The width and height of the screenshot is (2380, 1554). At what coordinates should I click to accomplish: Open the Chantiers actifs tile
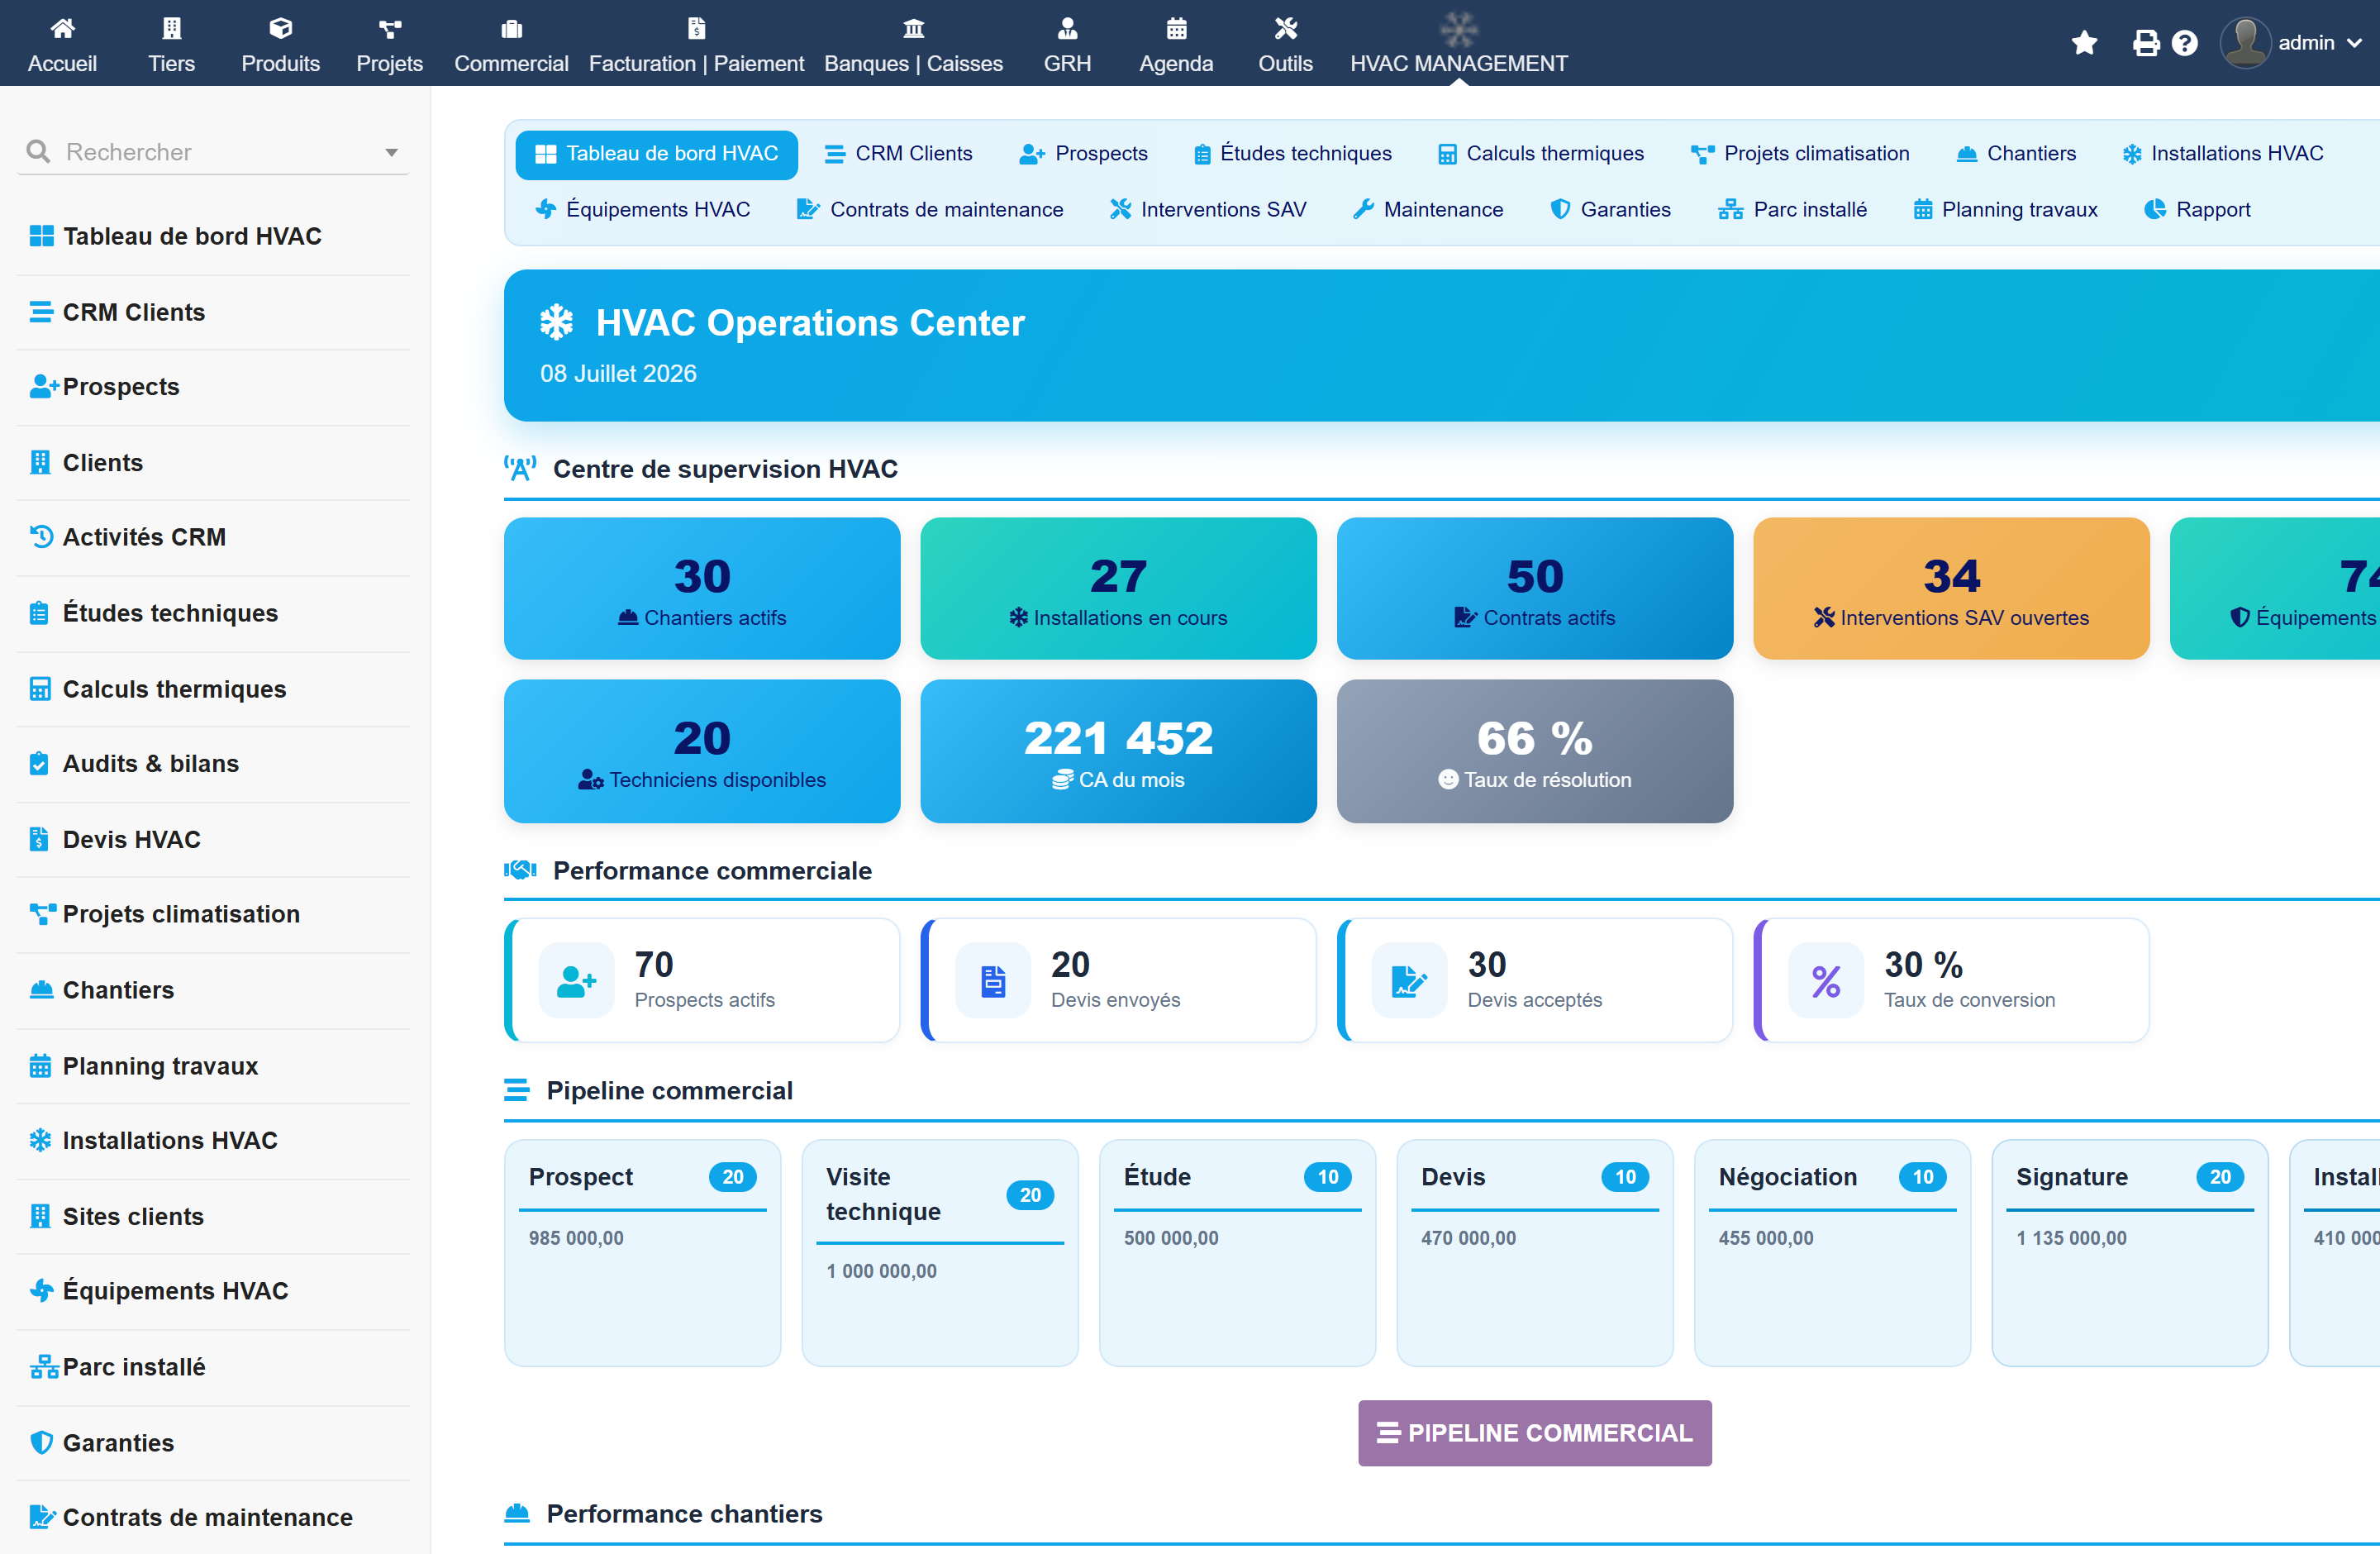point(702,588)
